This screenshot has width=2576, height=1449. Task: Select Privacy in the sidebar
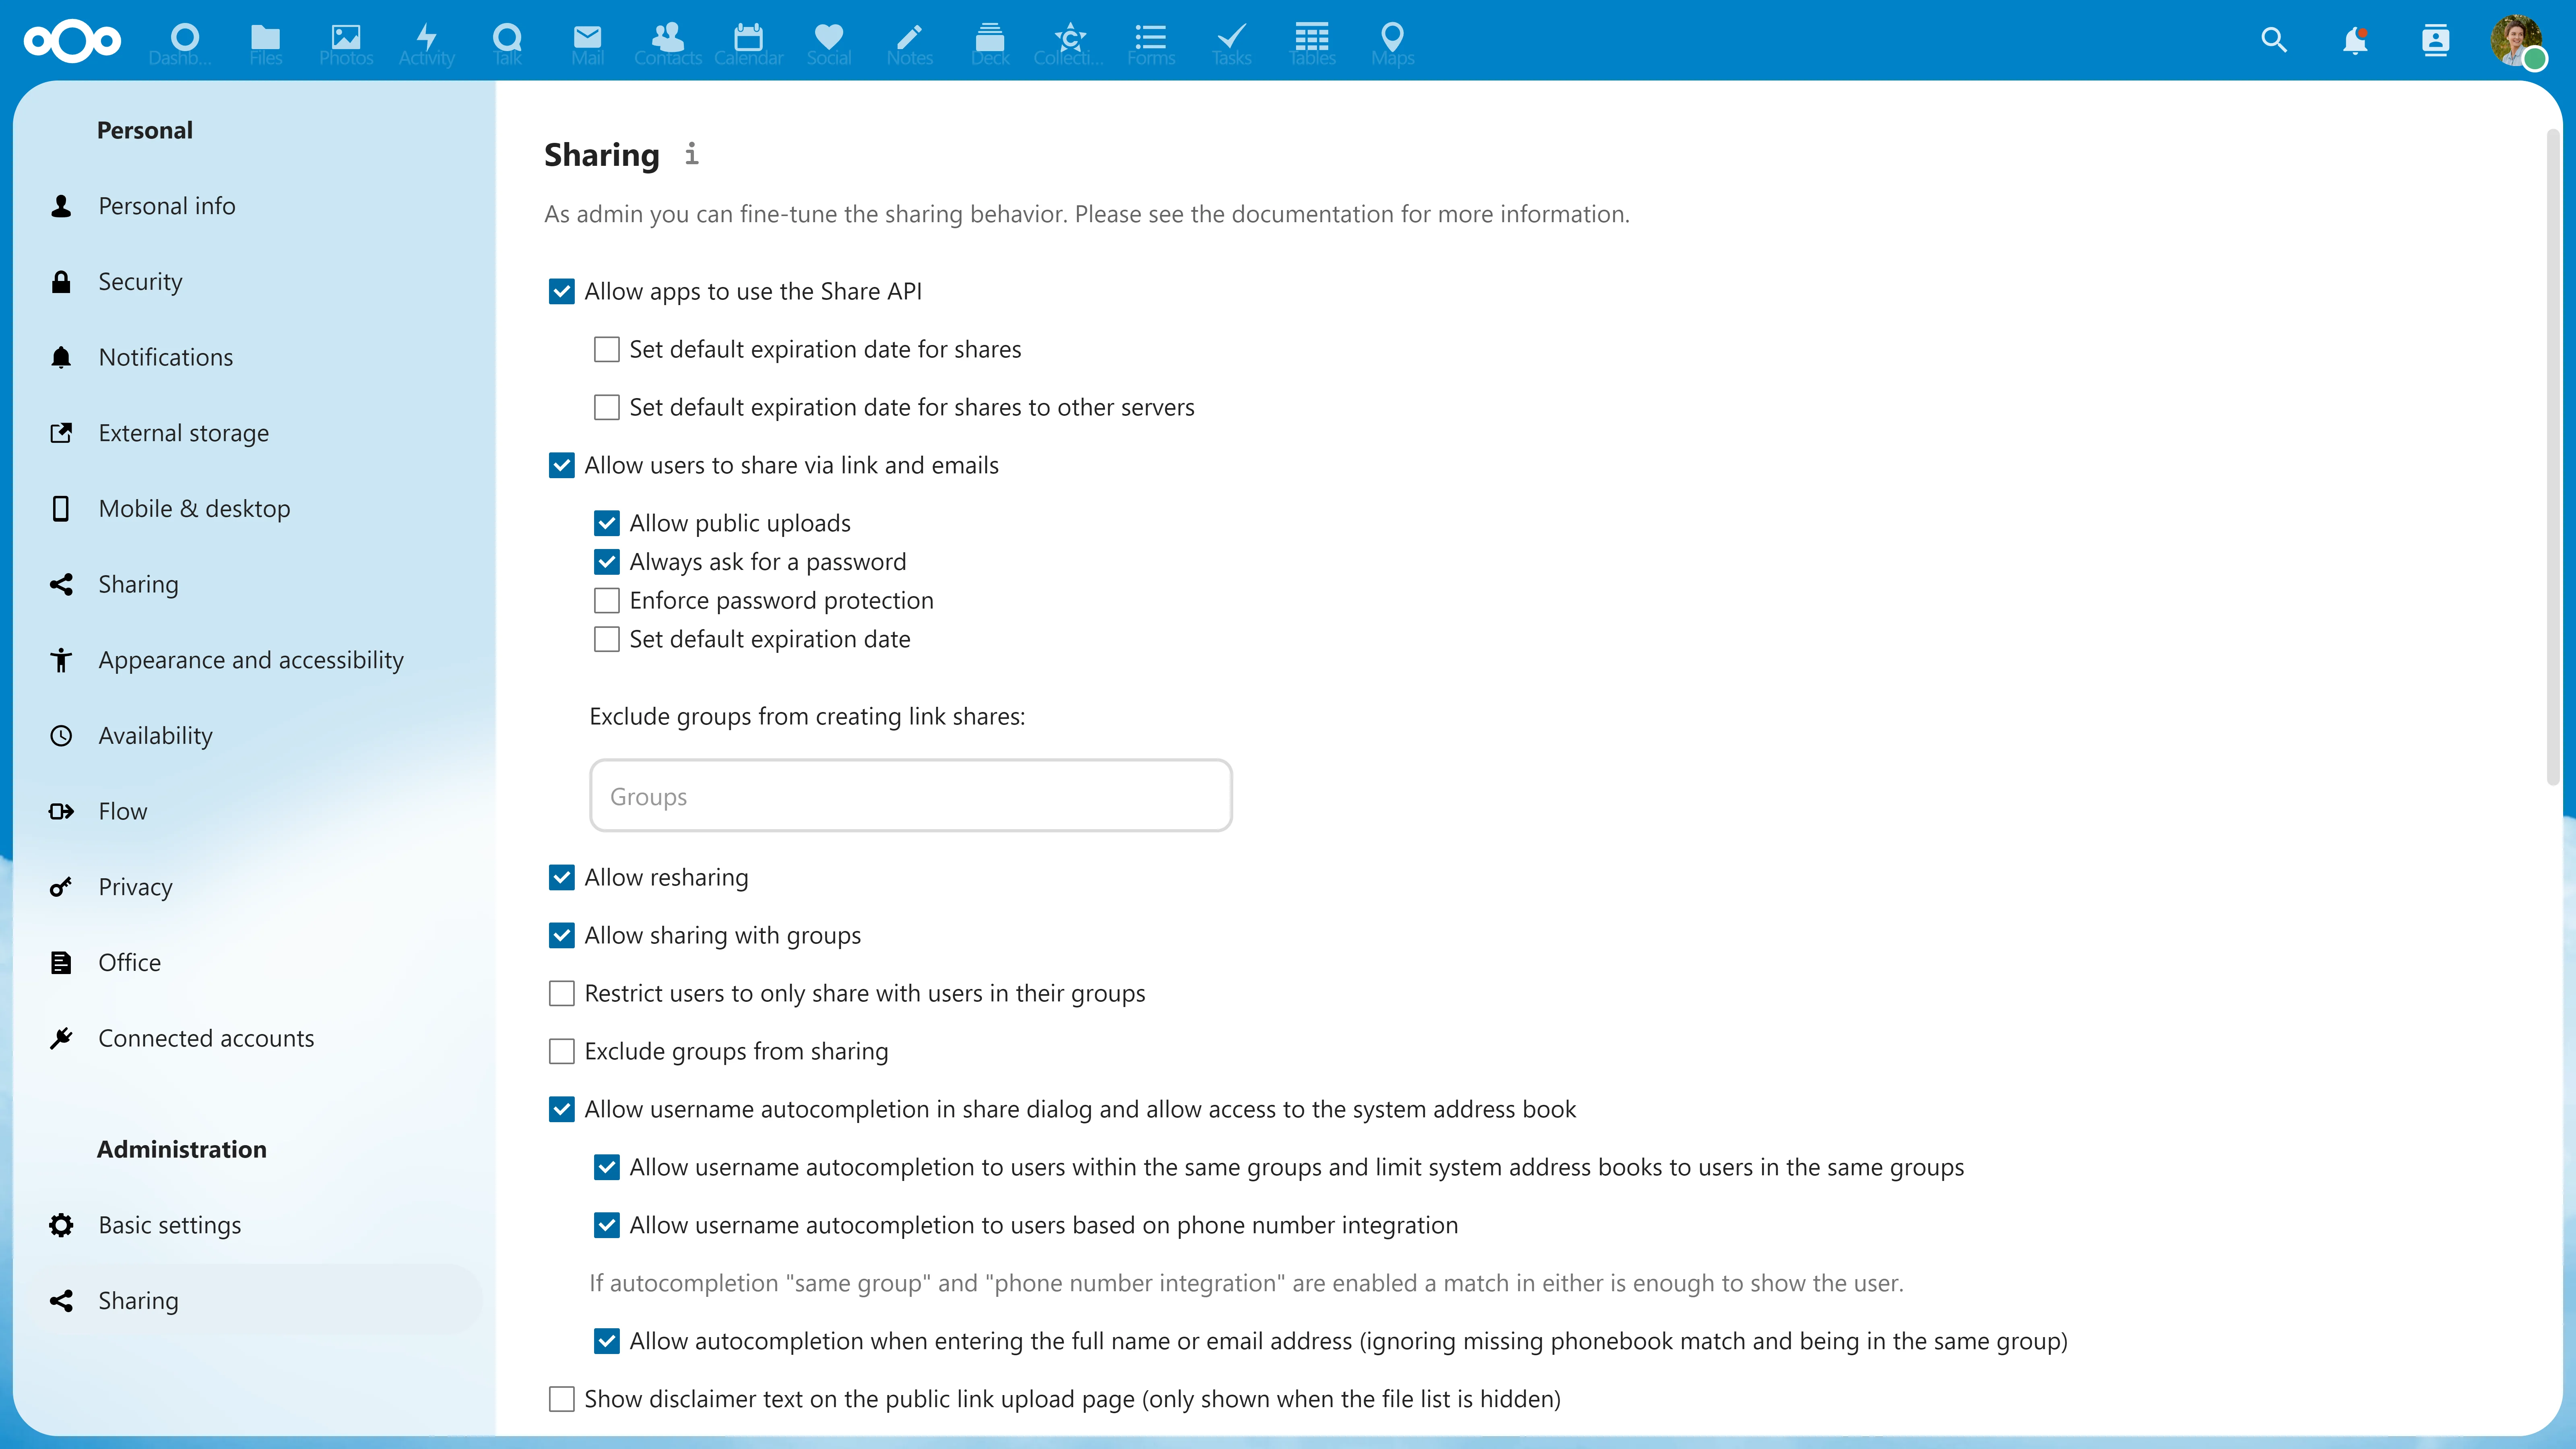tap(135, 887)
